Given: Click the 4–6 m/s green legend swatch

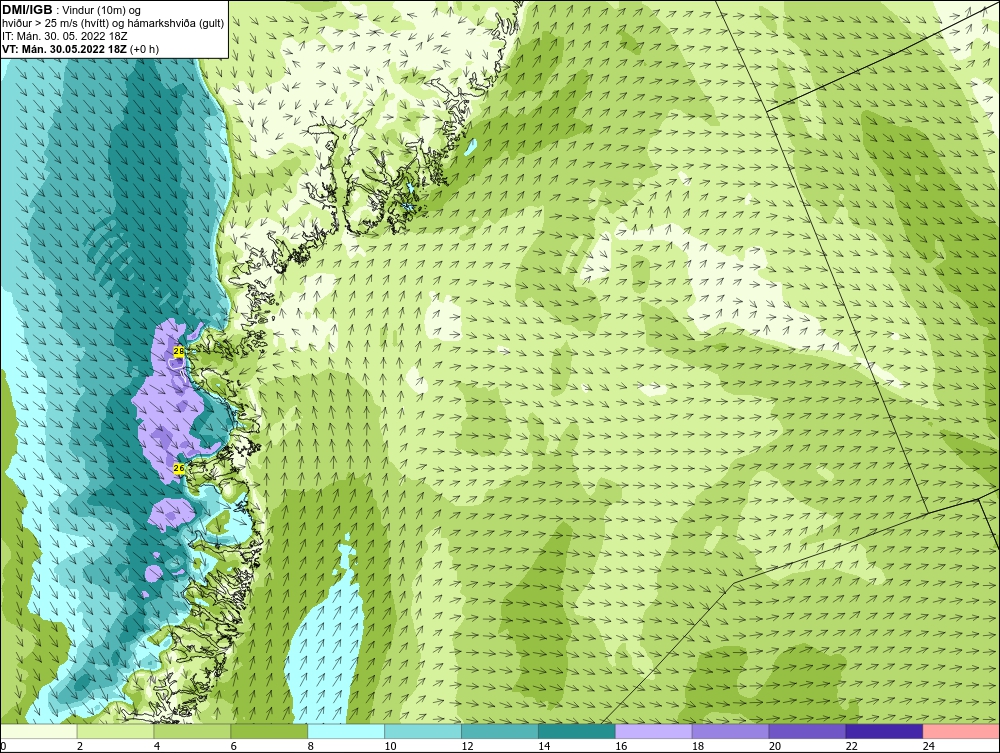Looking at the screenshot, I should pyautogui.click(x=193, y=731).
